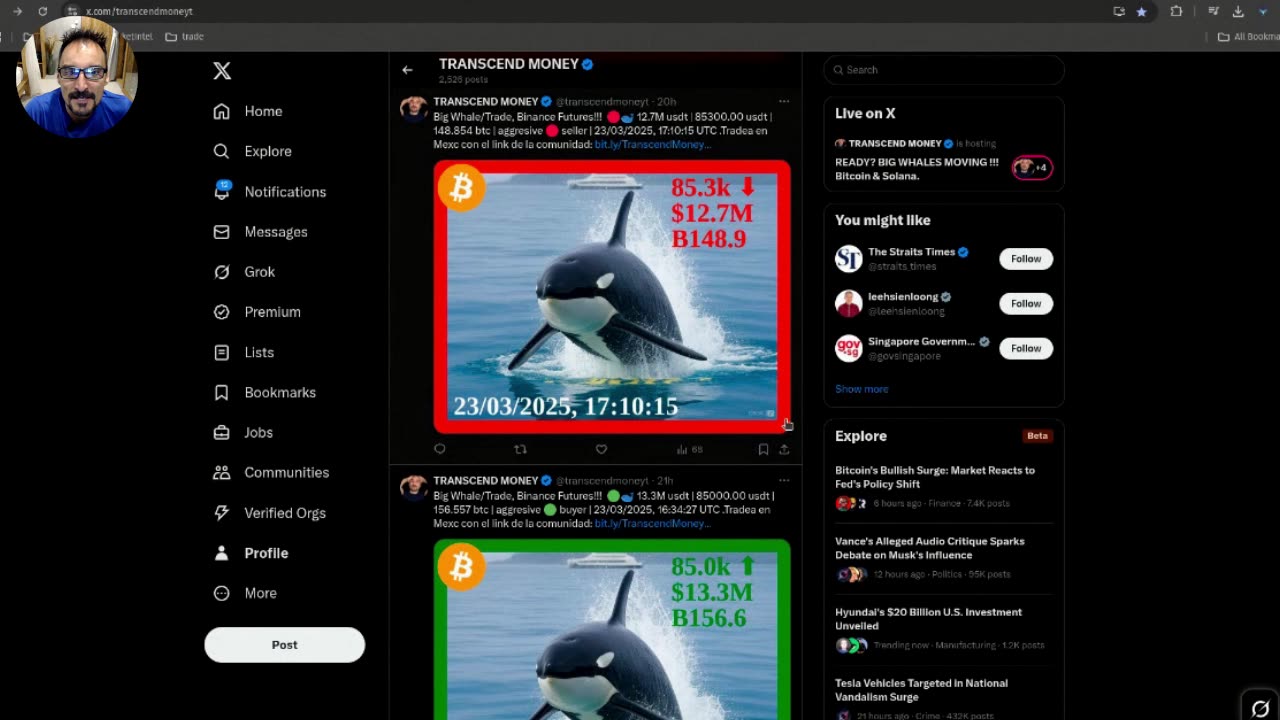Bookmark page with star icon
Image resolution: width=1280 pixels, height=720 pixels.
coord(1141,11)
